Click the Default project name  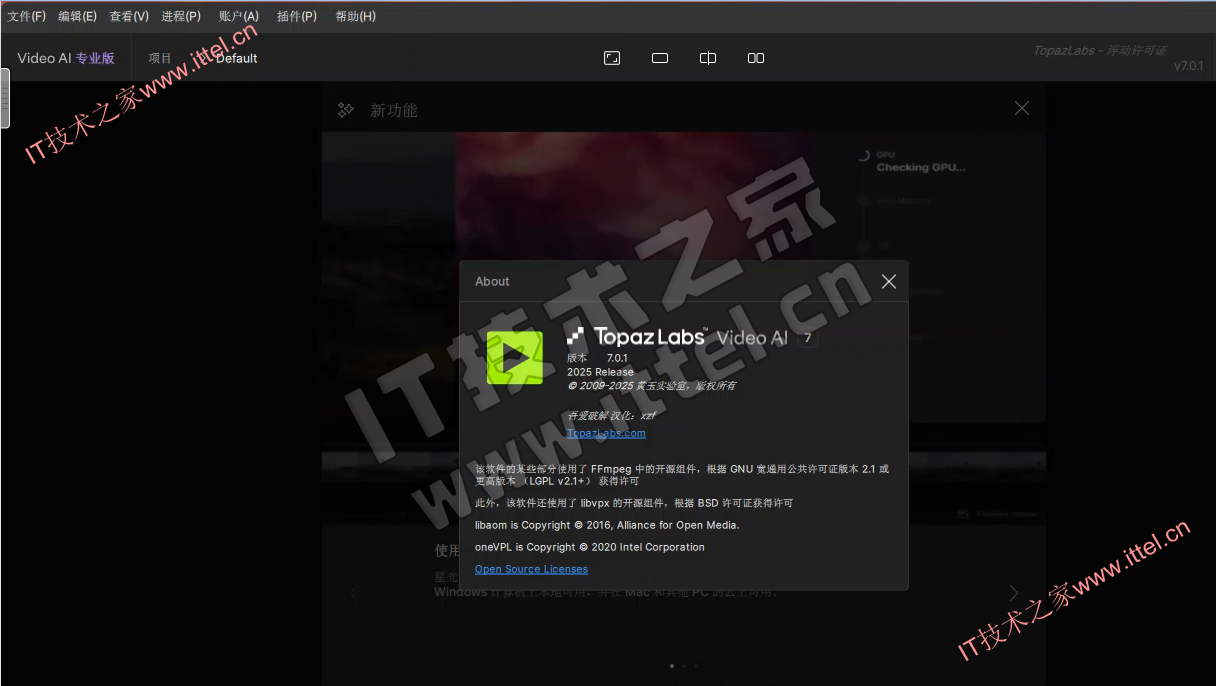[x=237, y=58]
